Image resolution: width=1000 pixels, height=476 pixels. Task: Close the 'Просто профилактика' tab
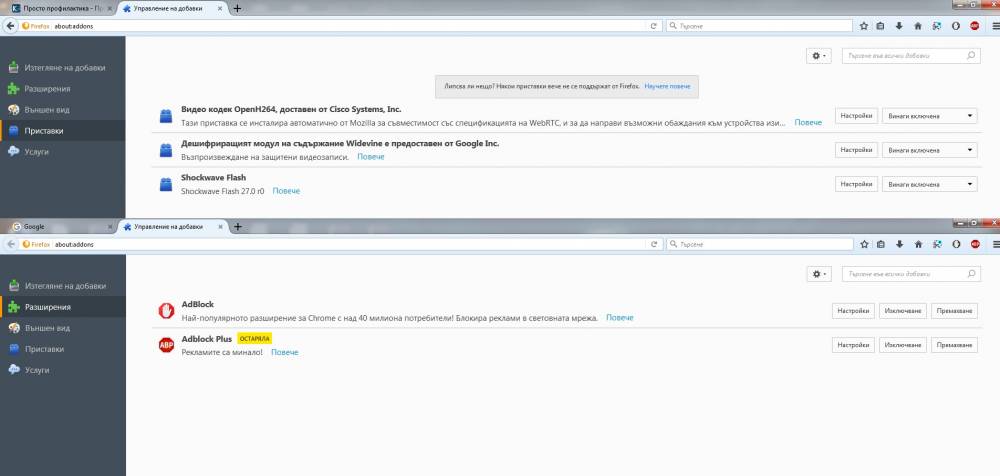(x=109, y=9)
